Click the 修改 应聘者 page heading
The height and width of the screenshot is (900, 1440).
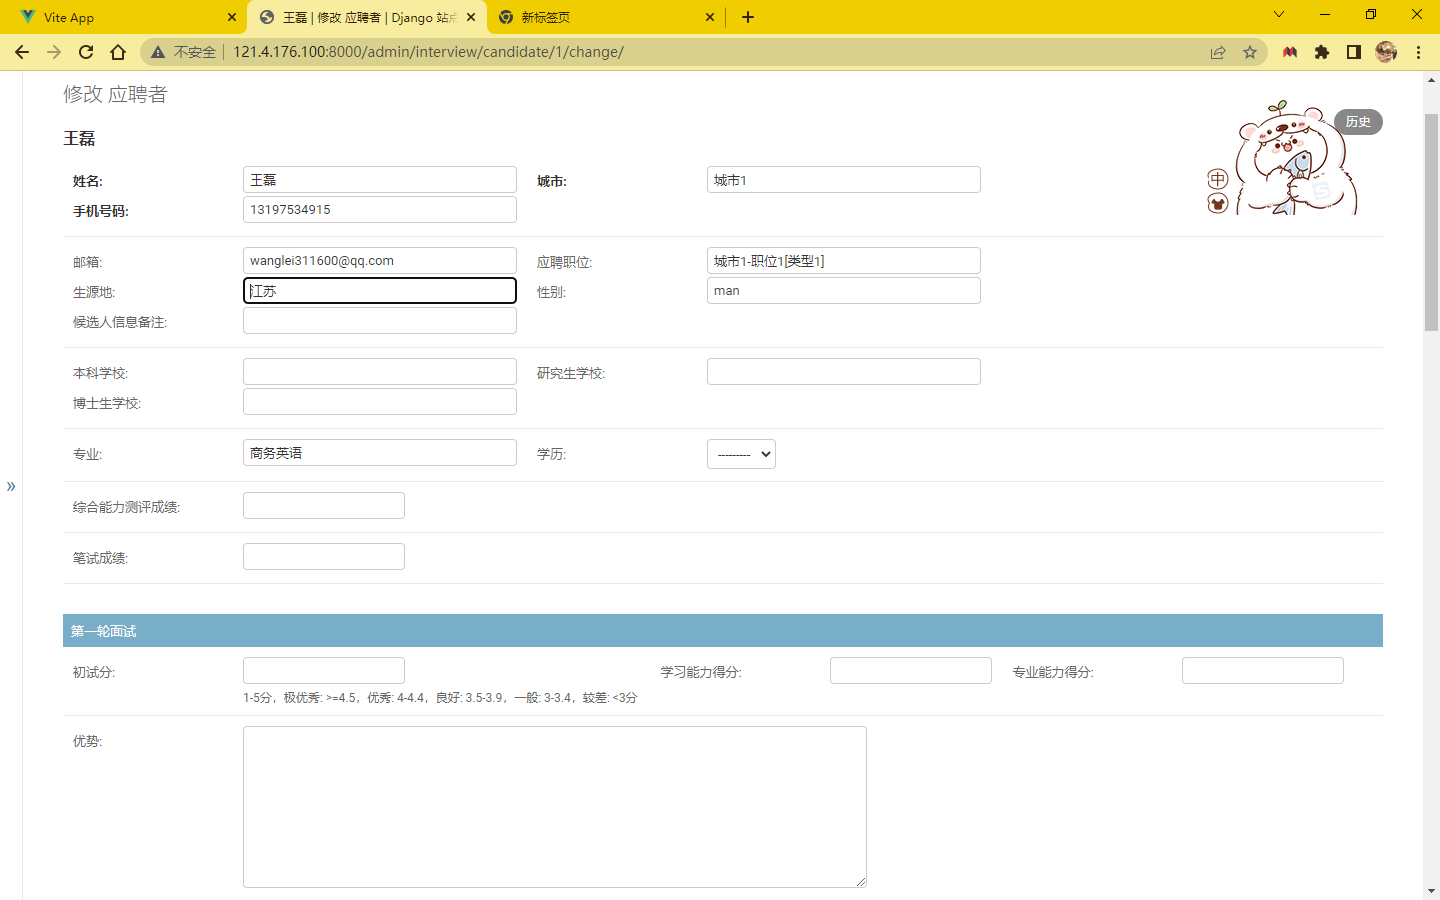(x=115, y=94)
